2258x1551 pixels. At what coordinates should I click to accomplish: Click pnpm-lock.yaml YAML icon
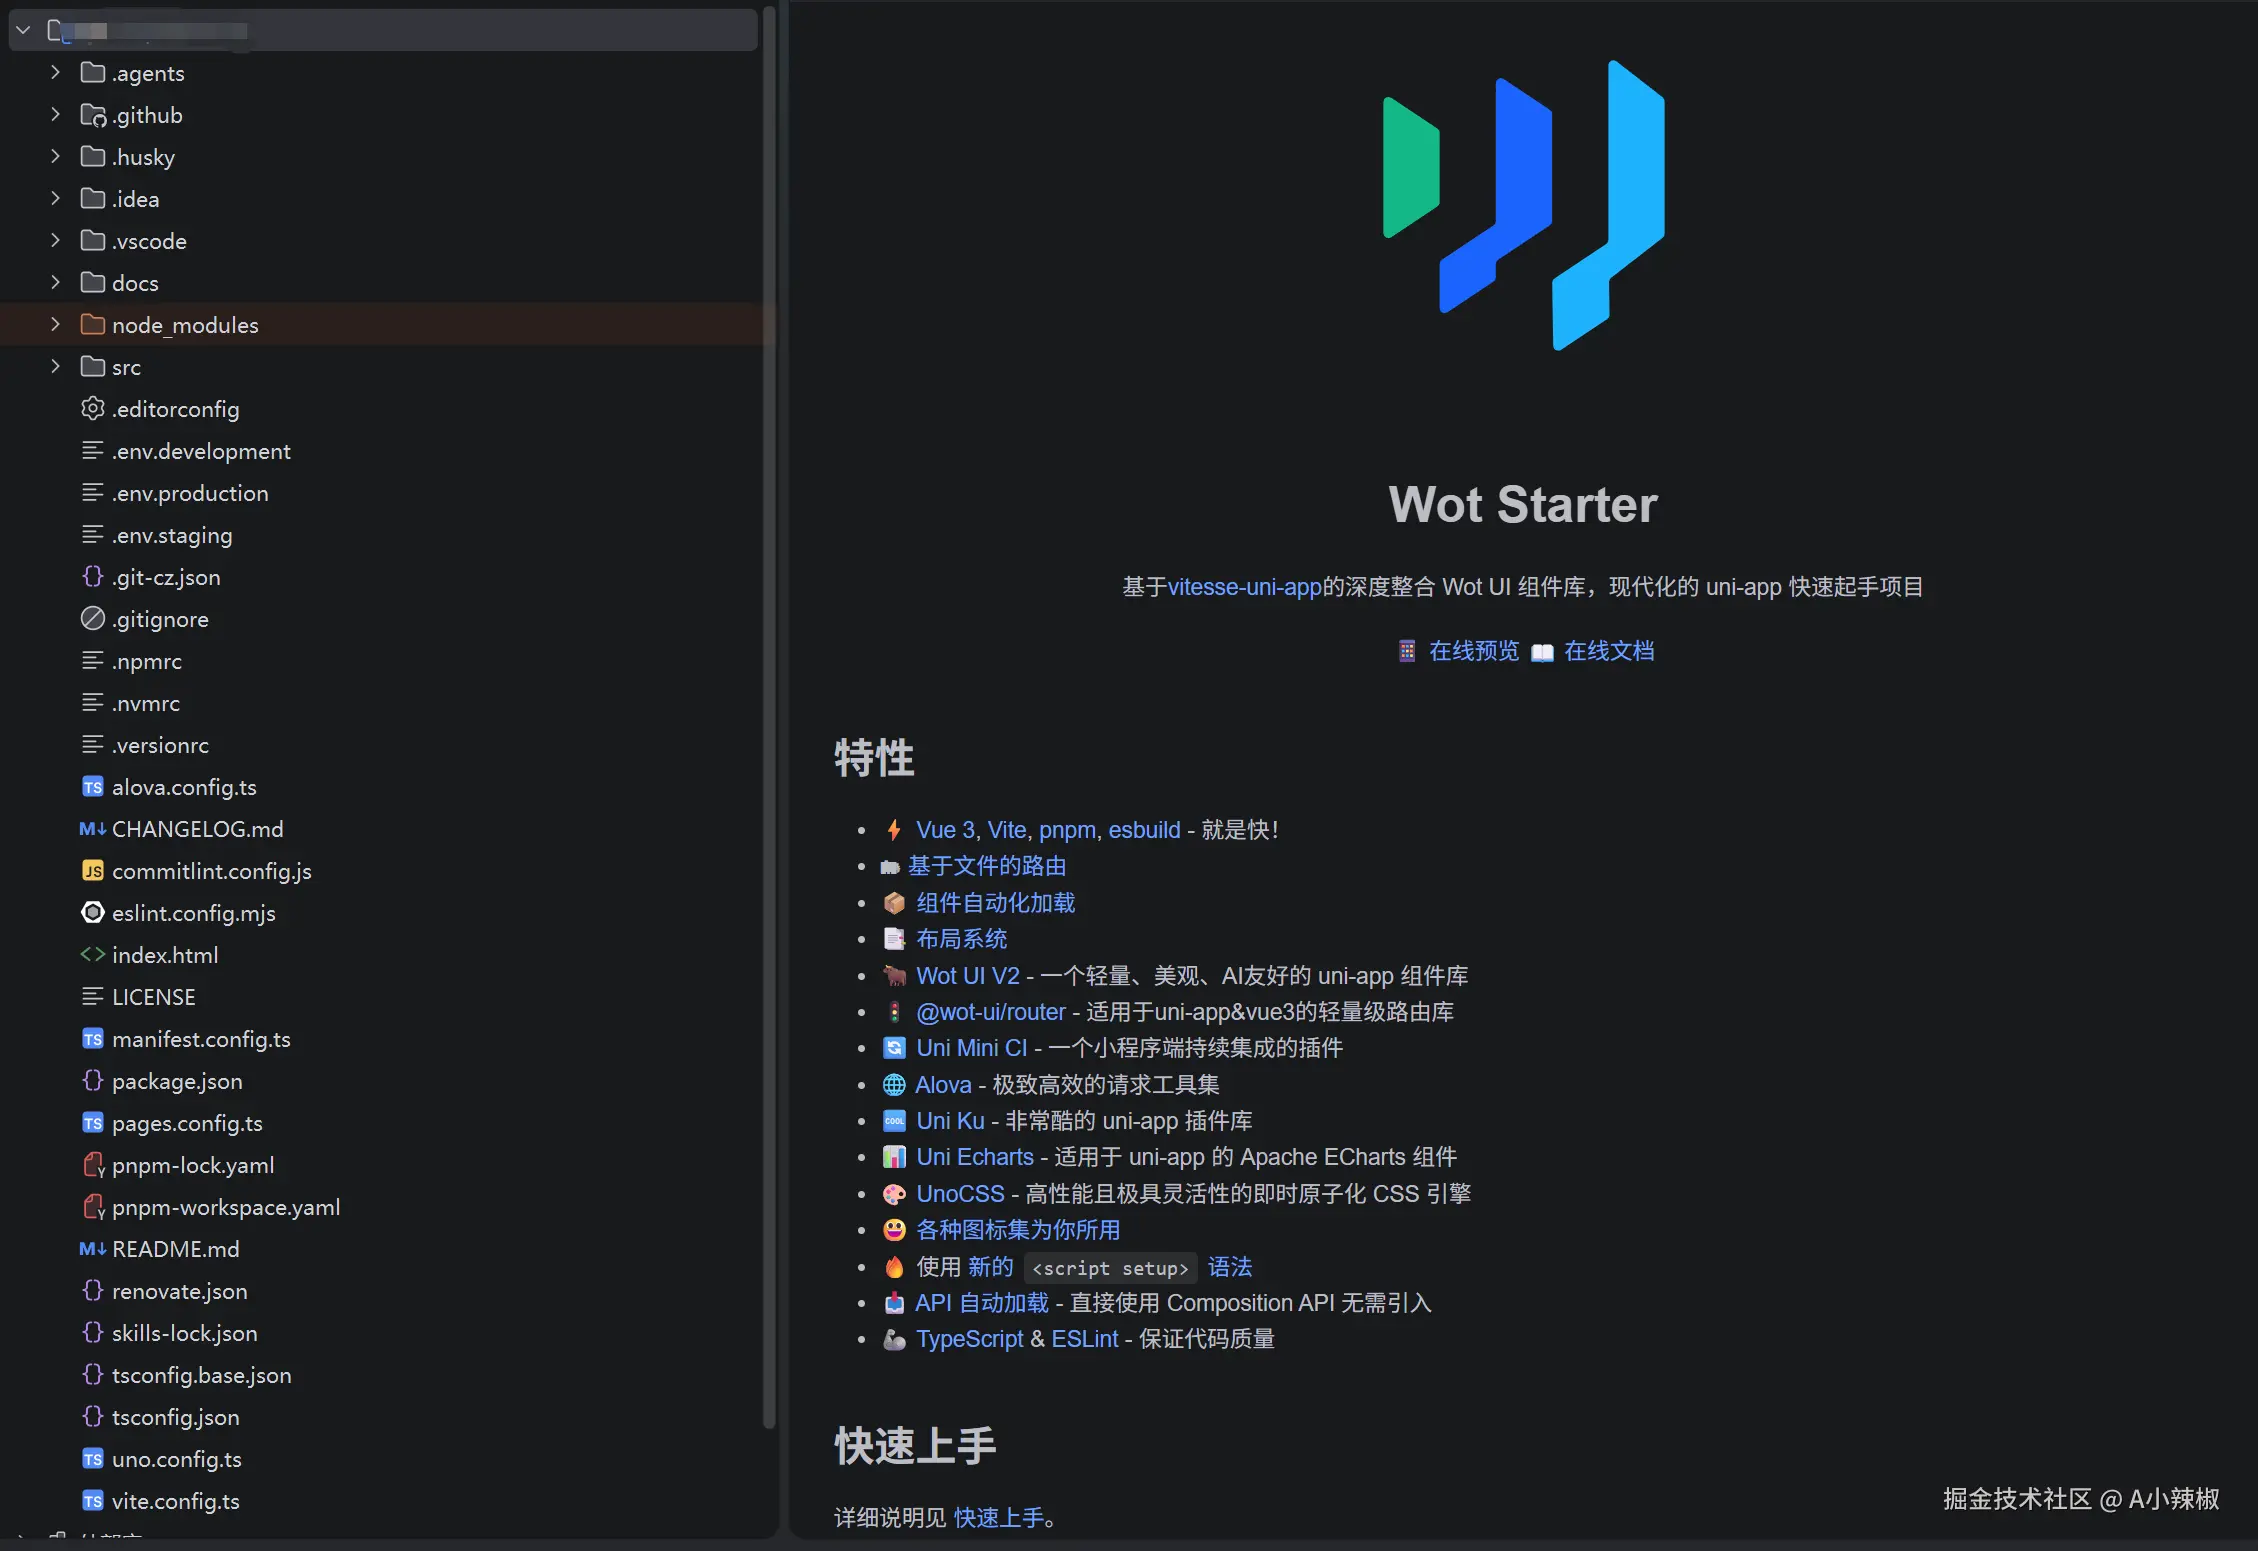tap(93, 1165)
